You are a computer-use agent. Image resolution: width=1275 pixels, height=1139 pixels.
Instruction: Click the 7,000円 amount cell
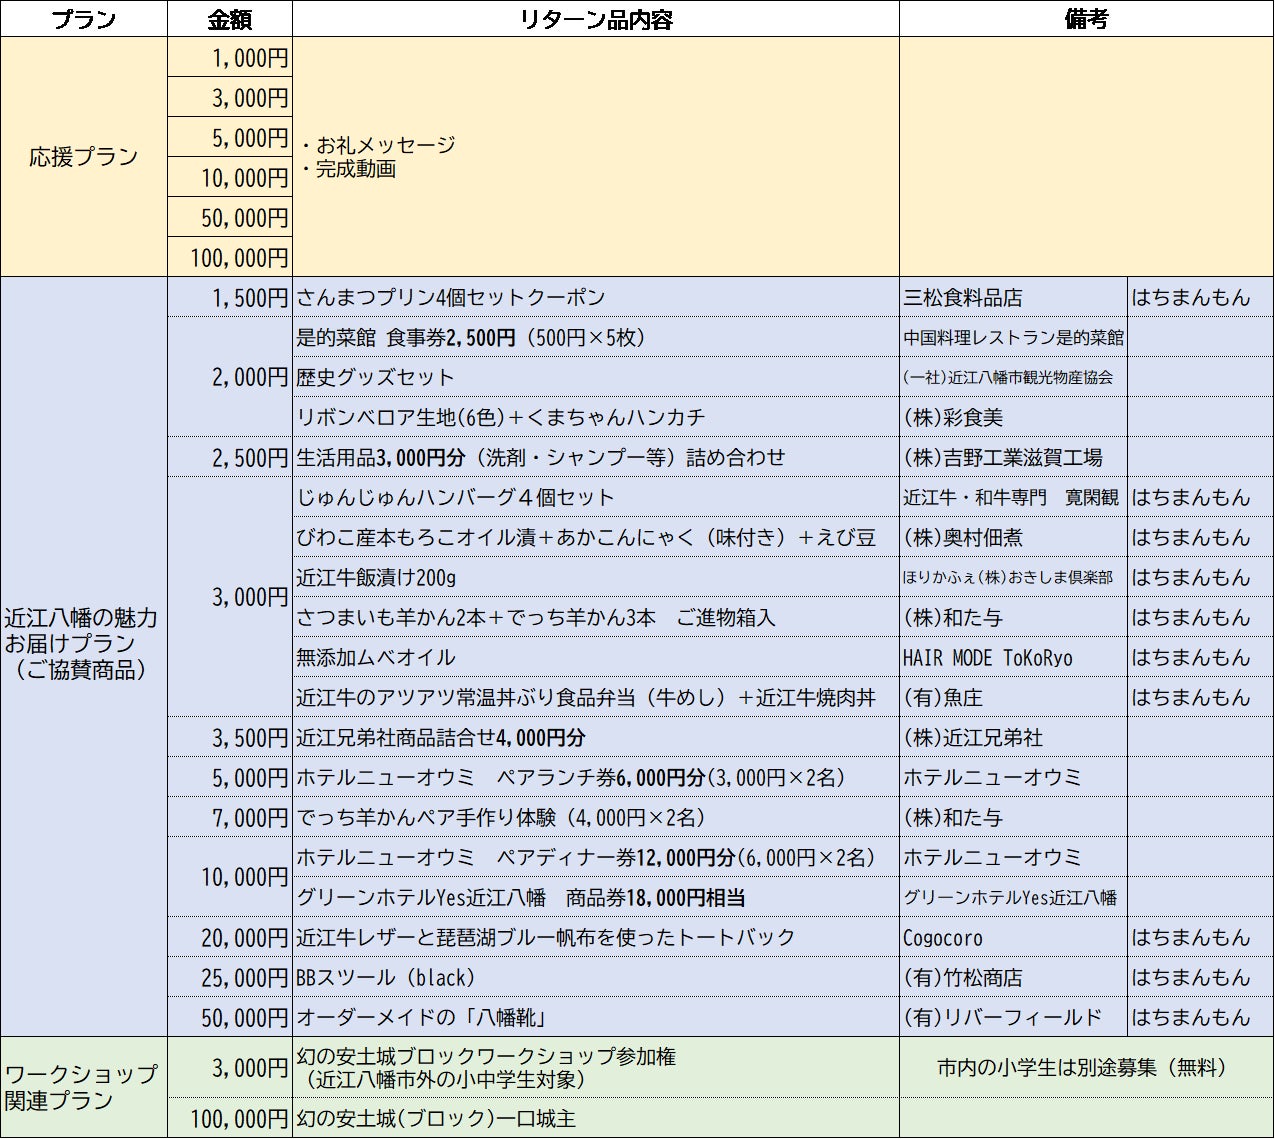pos(249,818)
